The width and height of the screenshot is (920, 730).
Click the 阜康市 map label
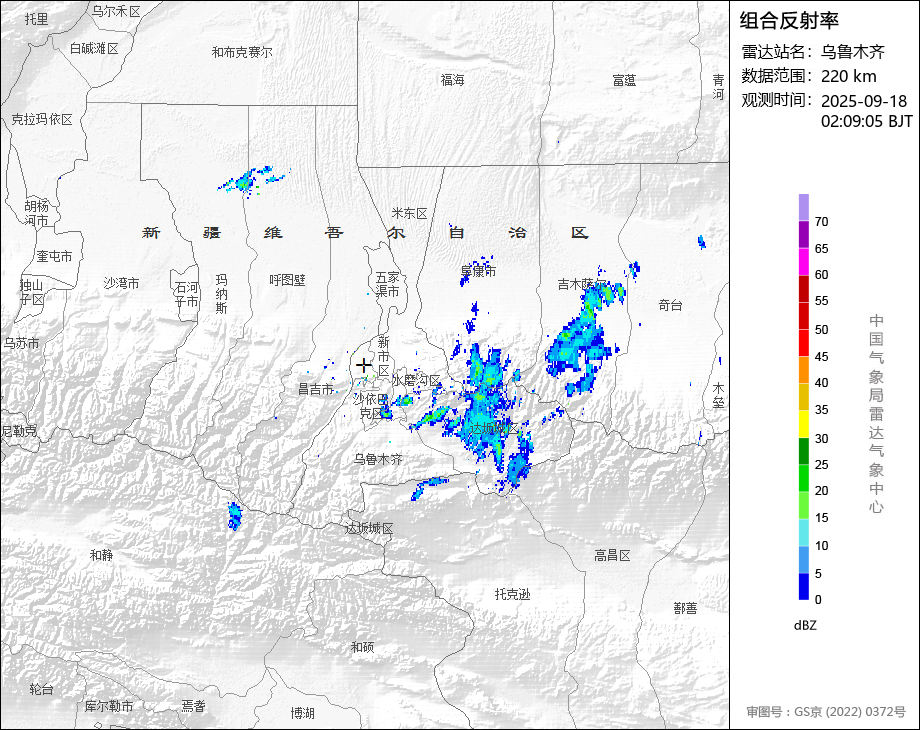pyautogui.click(x=478, y=271)
